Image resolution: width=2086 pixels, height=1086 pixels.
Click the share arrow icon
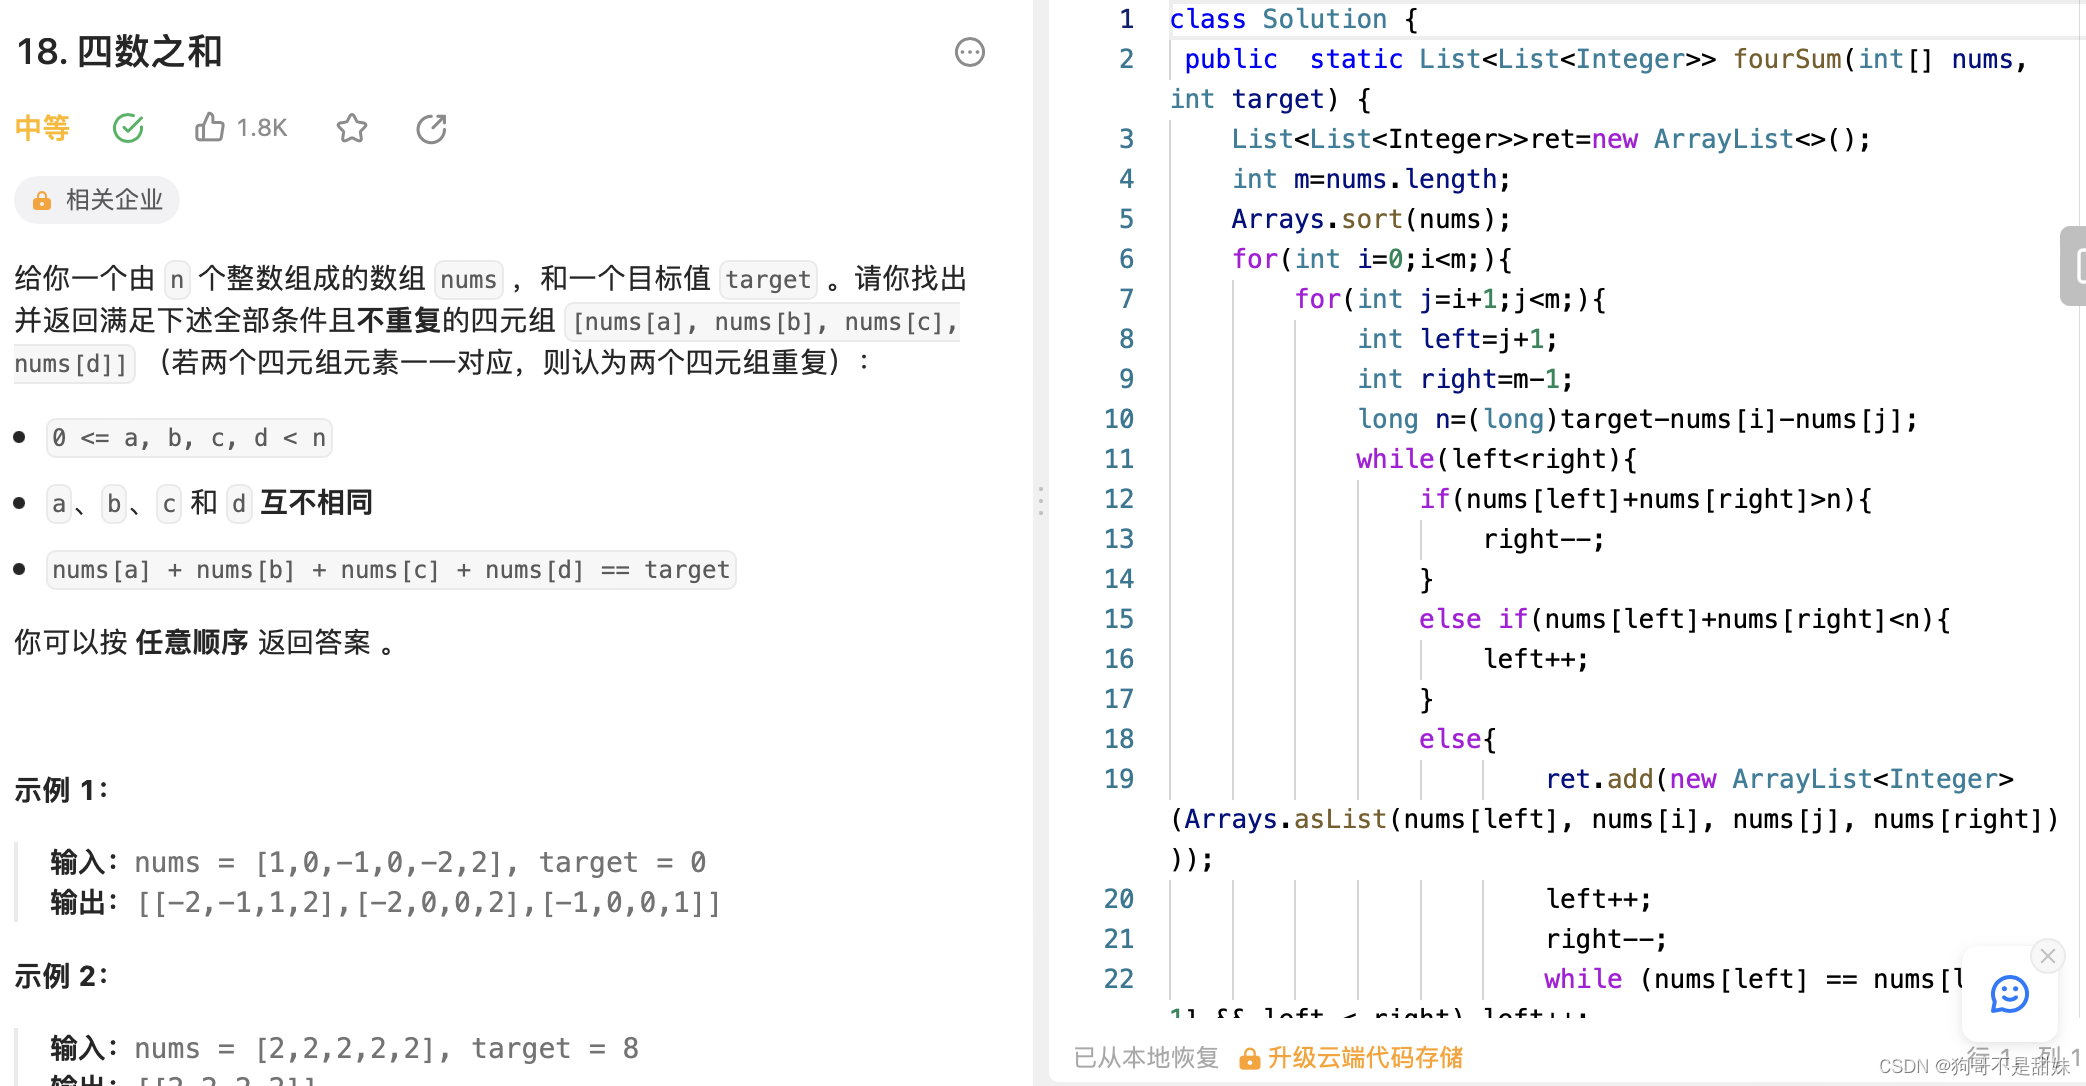431,128
